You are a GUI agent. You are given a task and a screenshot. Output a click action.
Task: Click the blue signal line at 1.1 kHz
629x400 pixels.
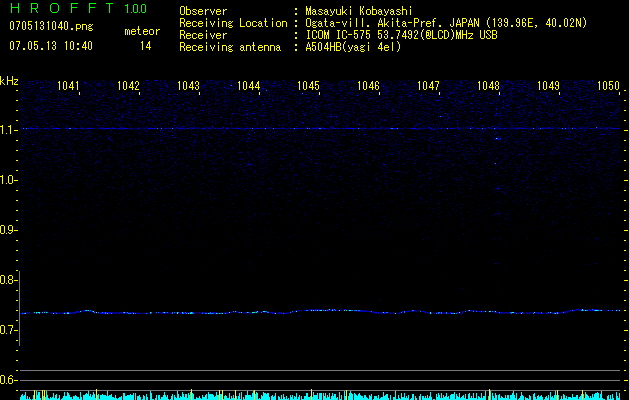(320, 129)
